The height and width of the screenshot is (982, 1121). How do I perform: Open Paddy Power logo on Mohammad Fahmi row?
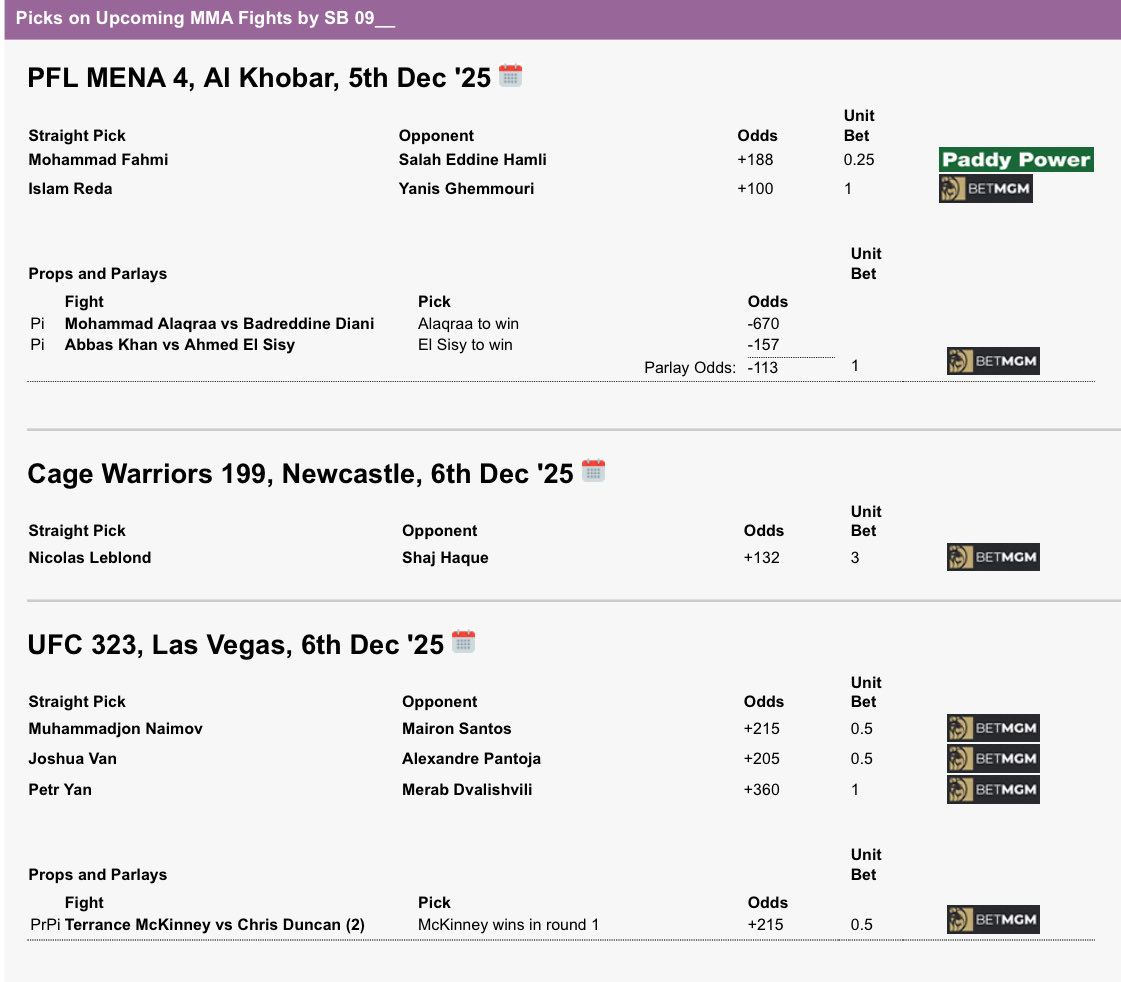[1016, 159]
